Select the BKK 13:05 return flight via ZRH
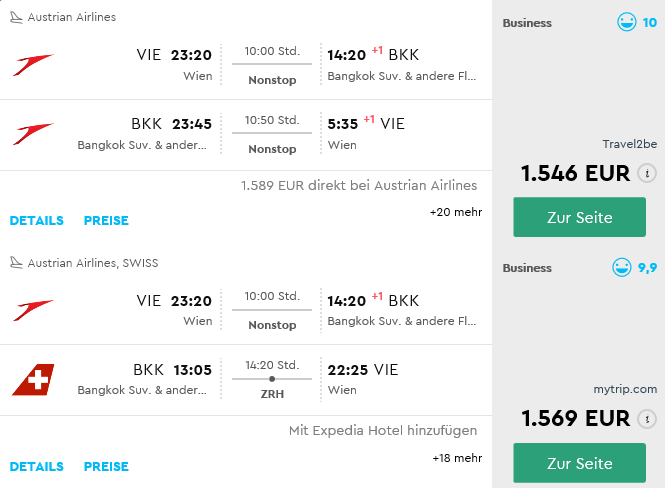Viewport: 665px width, 488px height. pyautogui.click(x=246, y=379)
